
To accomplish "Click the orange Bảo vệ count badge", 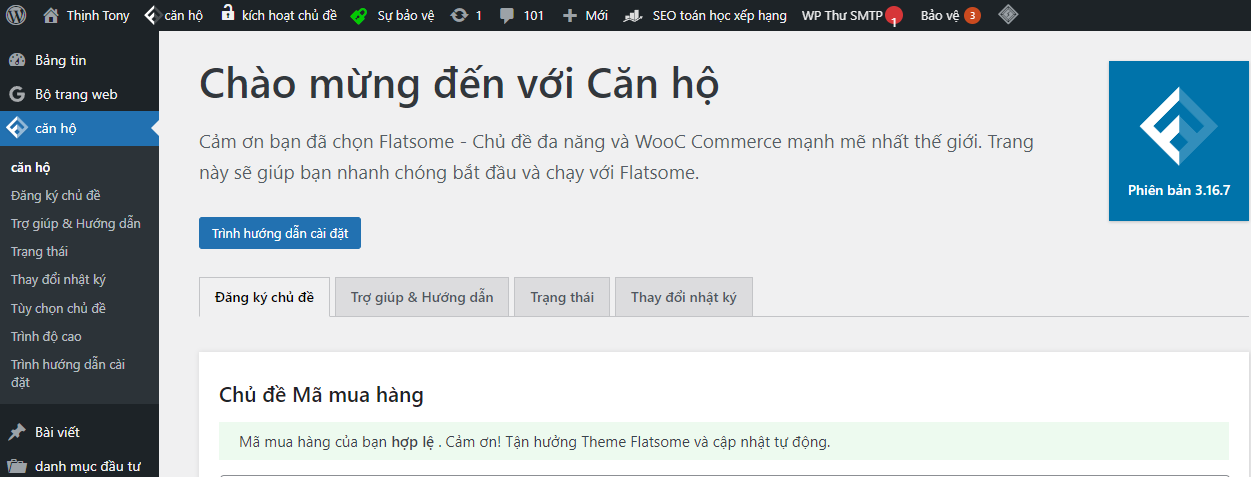I will (x=972, y=15).
